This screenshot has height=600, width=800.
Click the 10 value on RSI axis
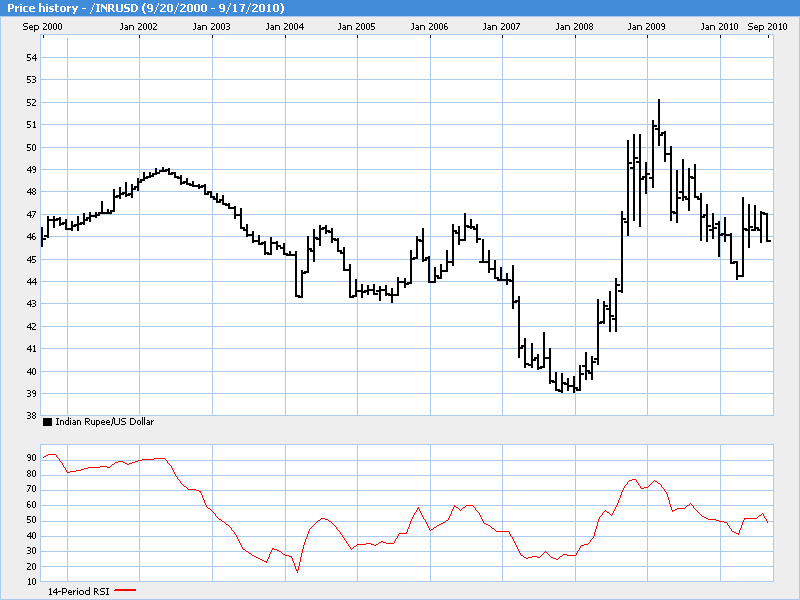point(31,582)
